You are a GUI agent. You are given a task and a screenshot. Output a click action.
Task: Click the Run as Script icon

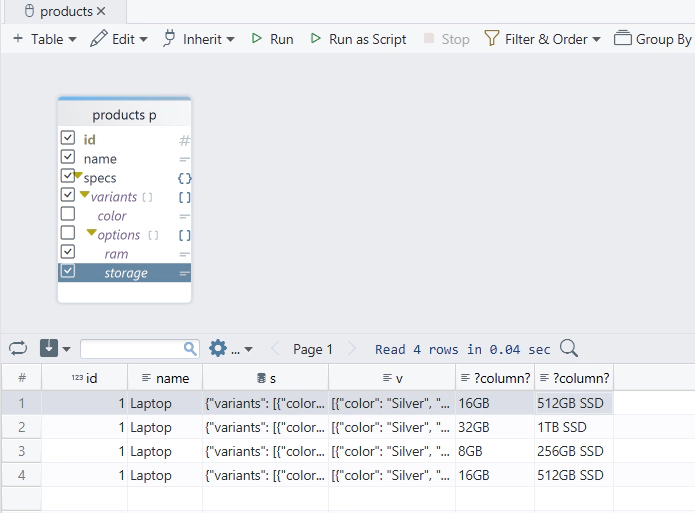[316, 39]
